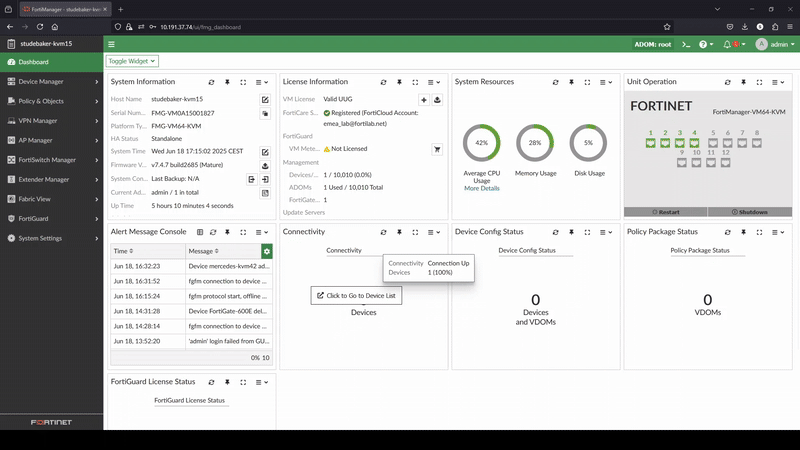The width and height of the screenshot is (800, 450).
Task: Open the Toggle Widget dropdown
Action: (x=132, y=61)
